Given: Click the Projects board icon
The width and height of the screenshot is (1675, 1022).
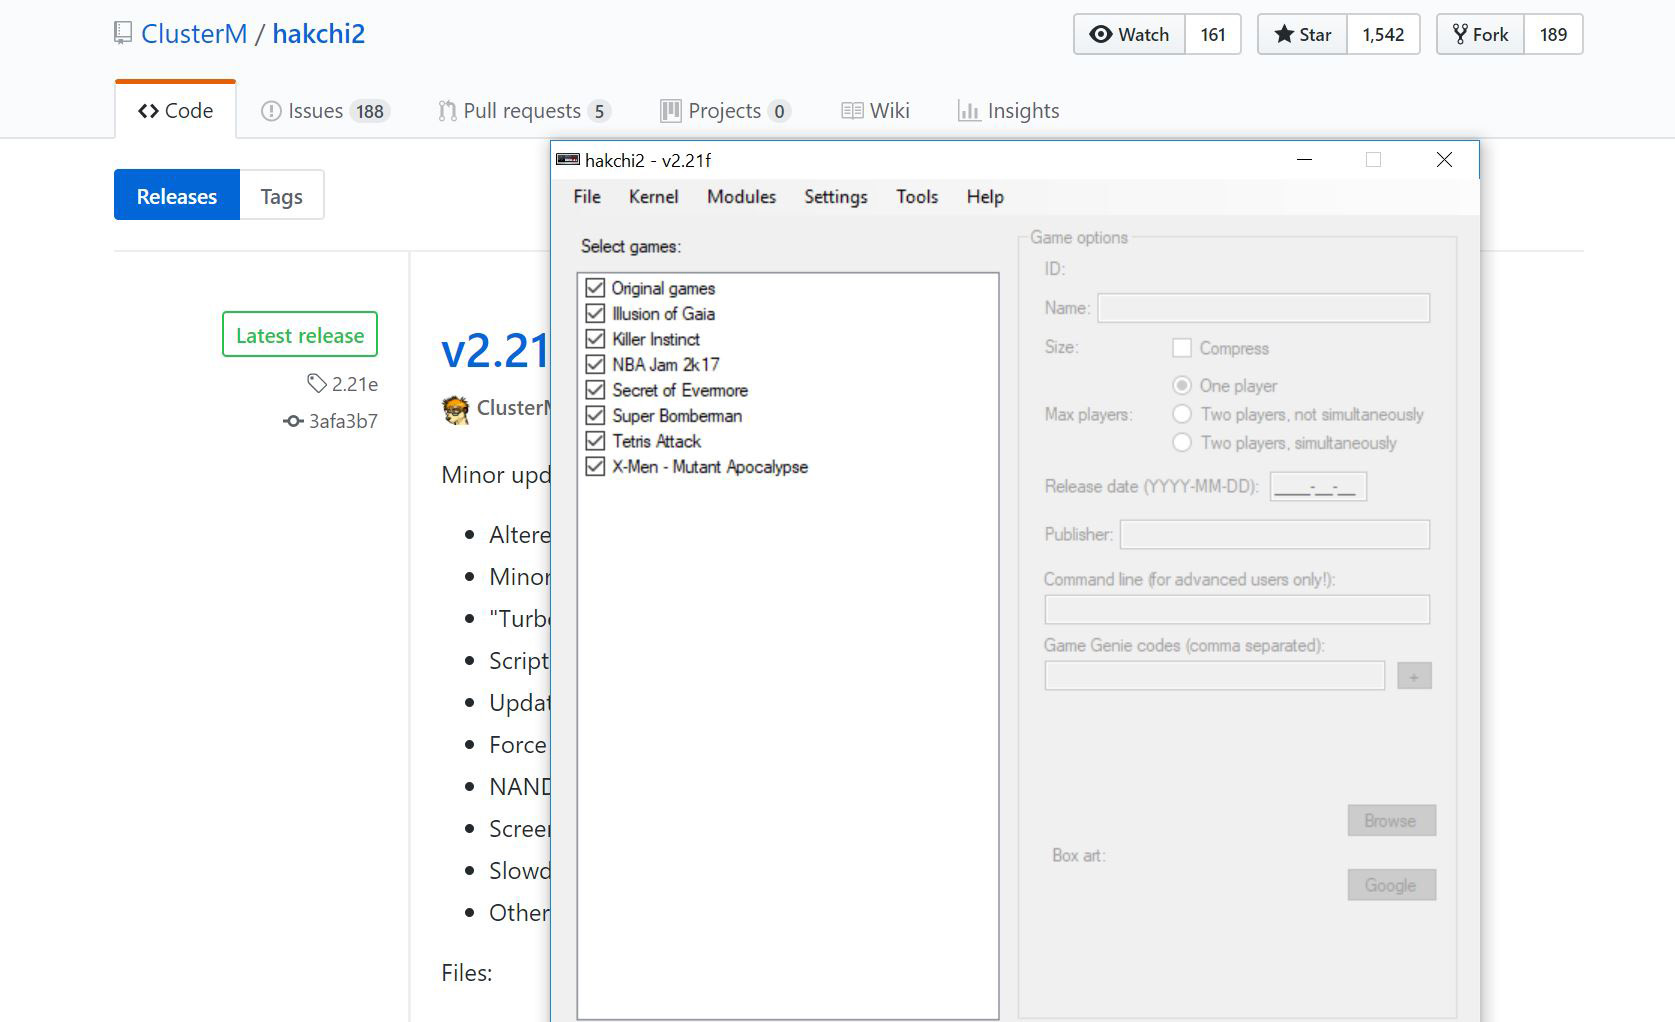Looking at the screenshot, I should 671,111.
